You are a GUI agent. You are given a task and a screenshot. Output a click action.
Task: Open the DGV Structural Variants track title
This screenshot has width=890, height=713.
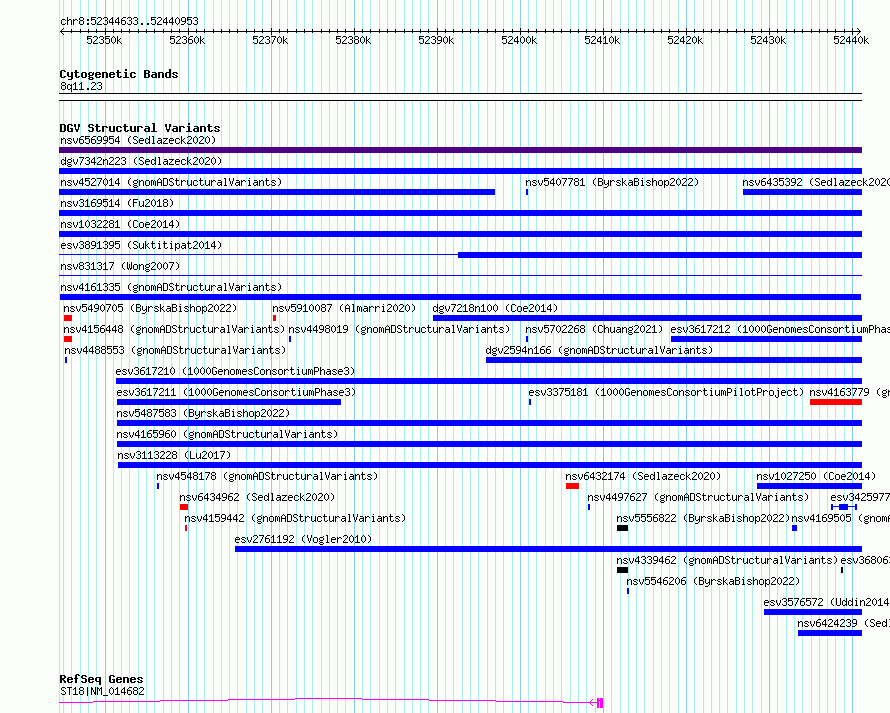pyautogui.click(x=140, y=128)
